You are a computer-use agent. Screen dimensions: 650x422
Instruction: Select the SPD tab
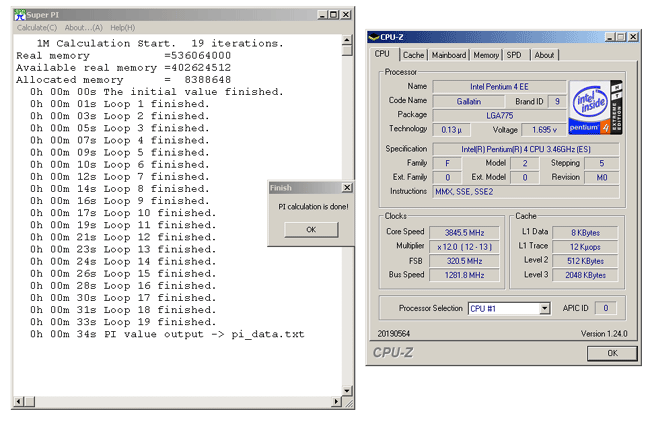(514, 55)
